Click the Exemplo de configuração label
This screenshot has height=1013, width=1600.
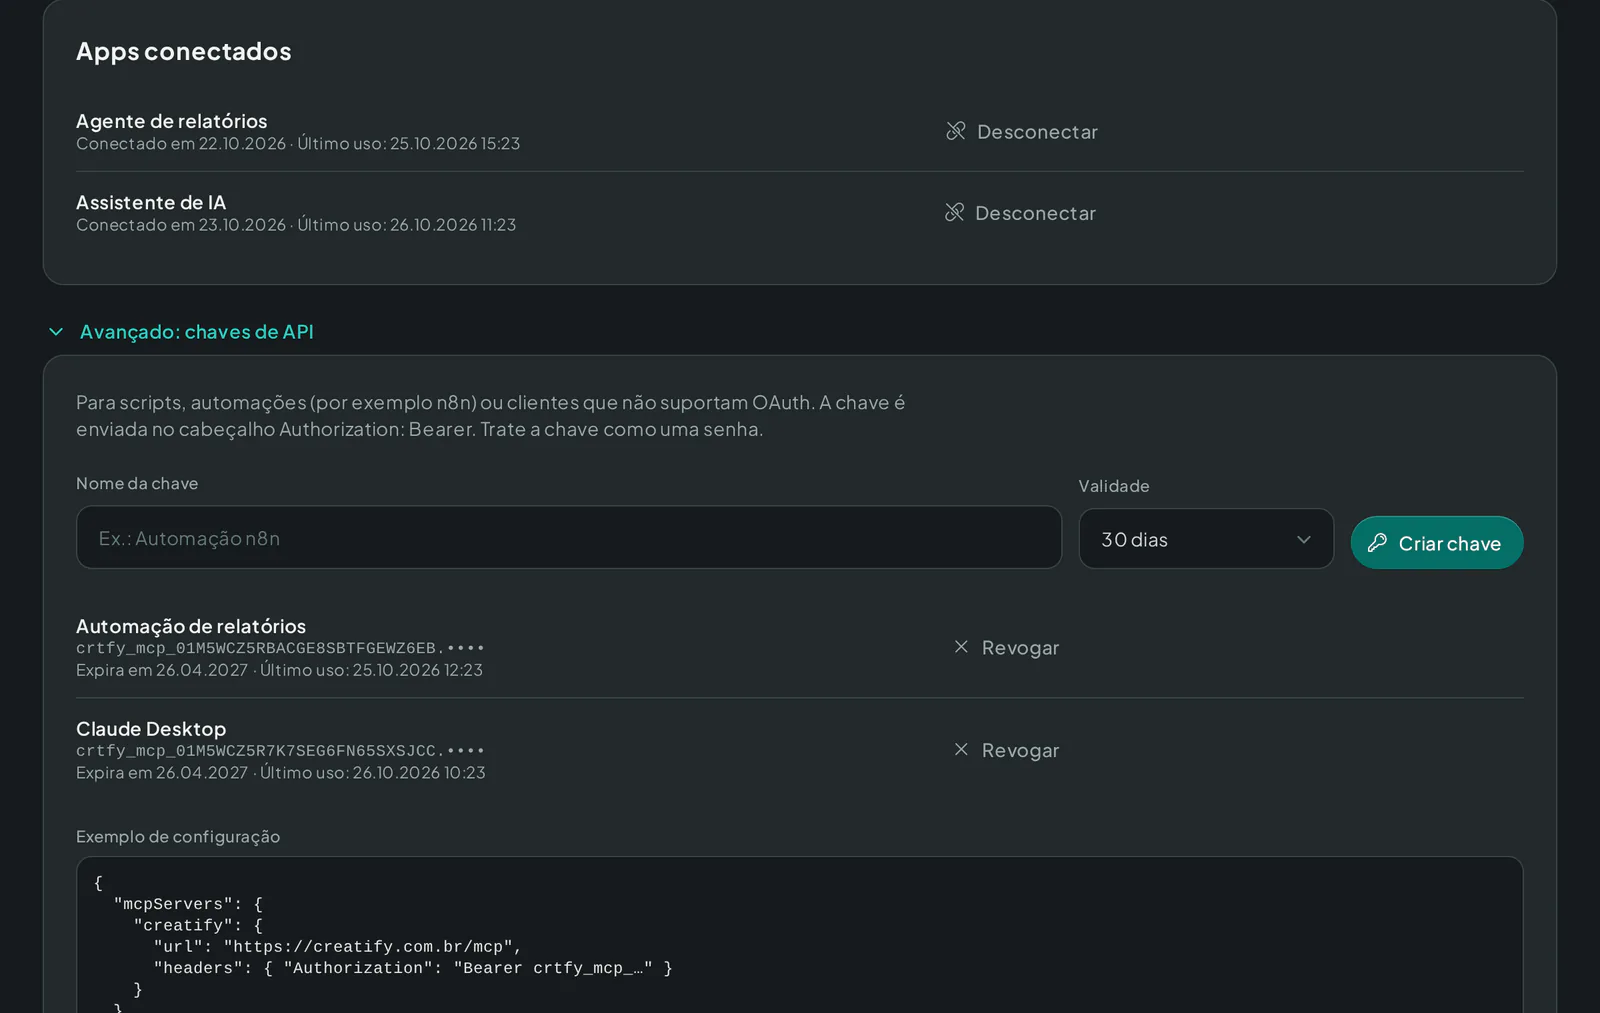178,836
